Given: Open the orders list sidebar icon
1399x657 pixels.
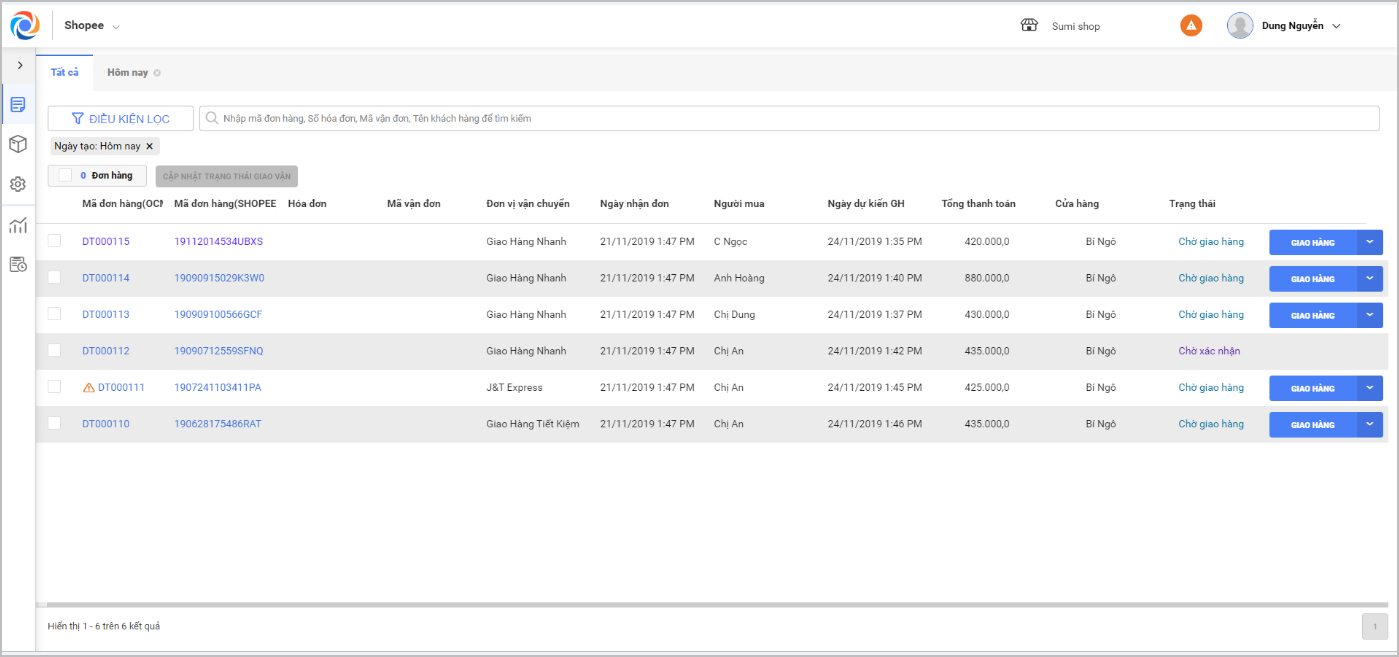Looking at the screenshot, I should (18, 104).
